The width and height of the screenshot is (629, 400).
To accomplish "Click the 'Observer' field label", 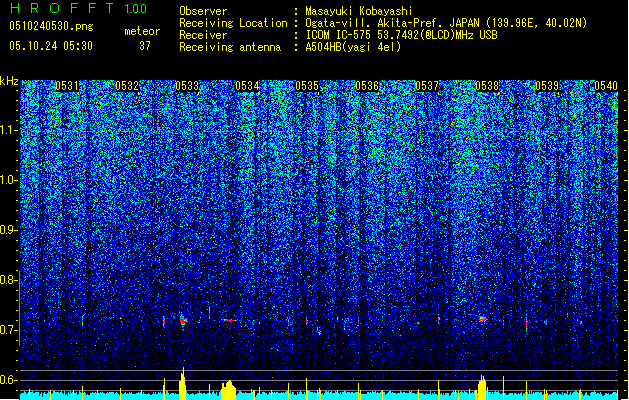I will click(203, 11).
